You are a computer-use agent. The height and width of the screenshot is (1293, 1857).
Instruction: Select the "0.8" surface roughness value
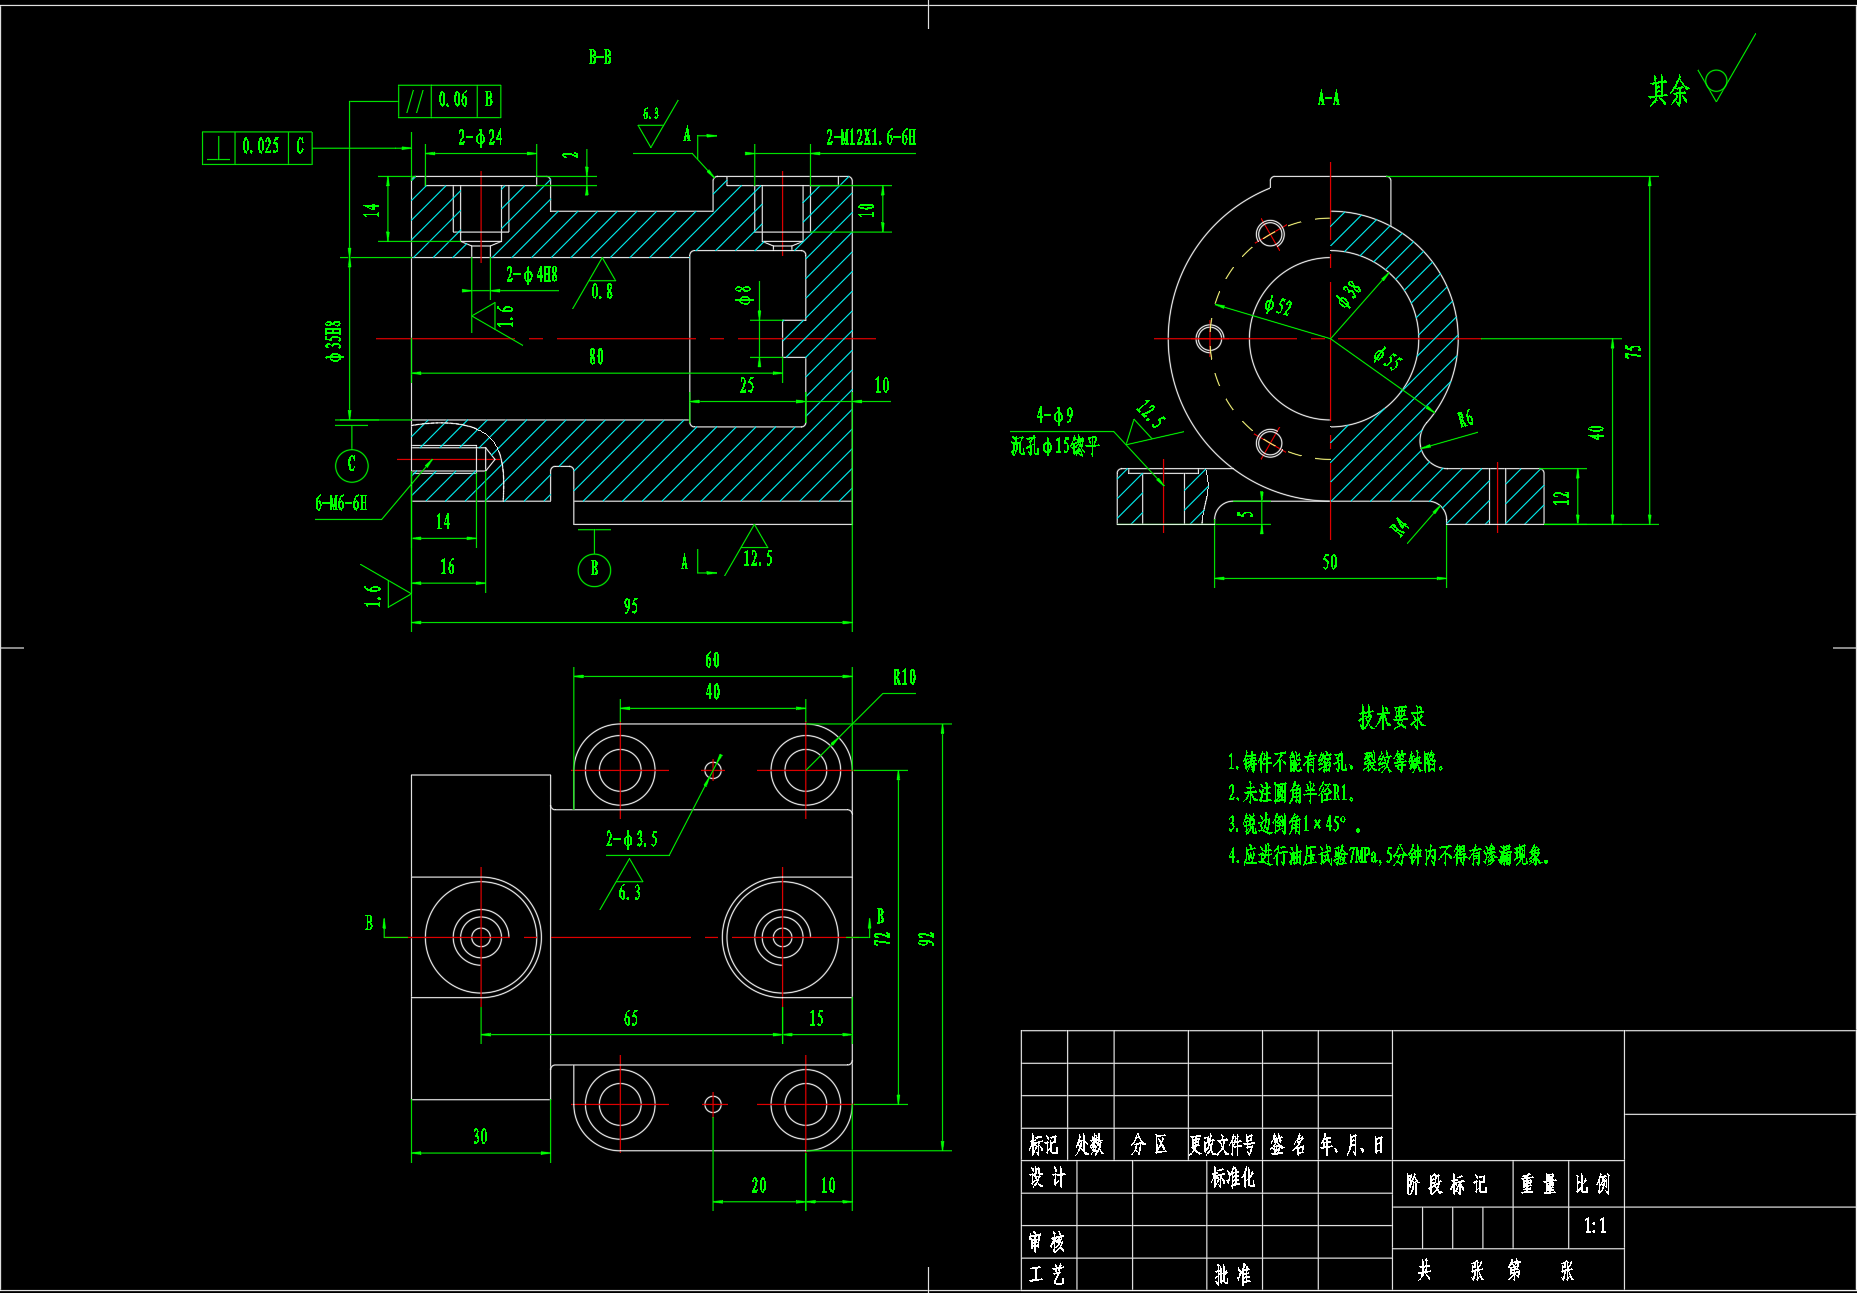[x=602, y=291]
